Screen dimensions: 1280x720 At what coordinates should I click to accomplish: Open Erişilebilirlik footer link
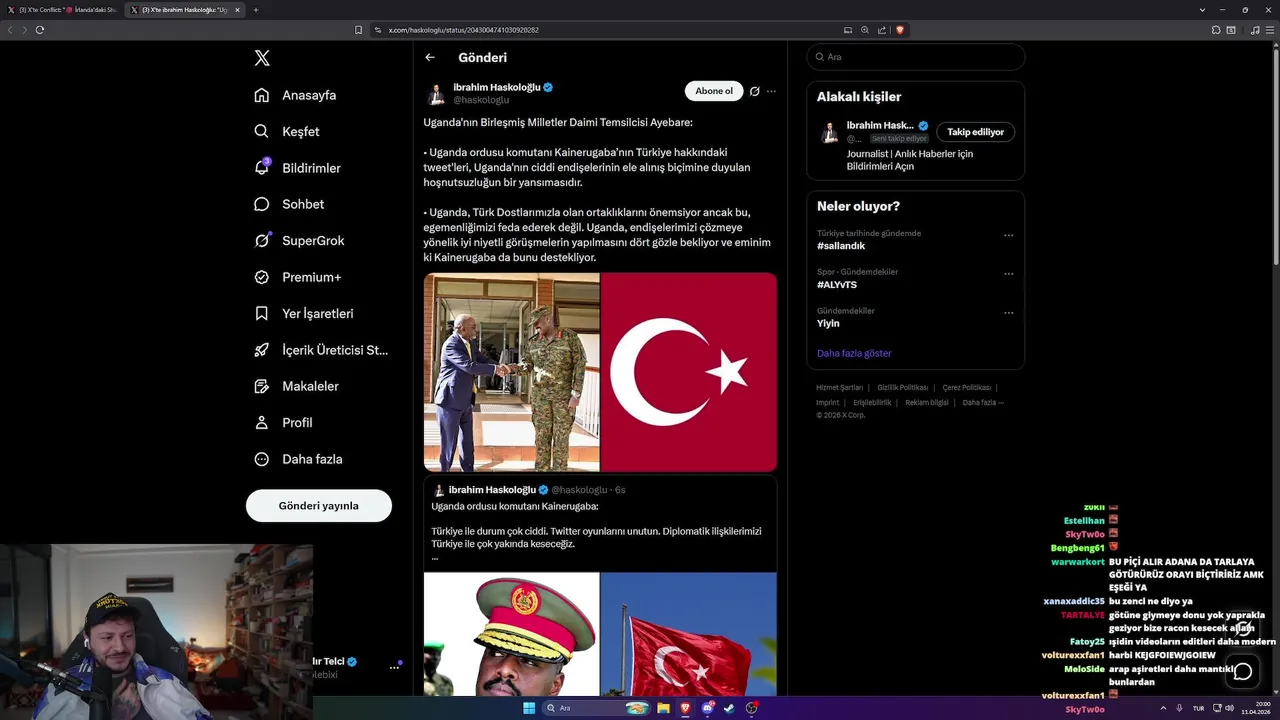point(872,402)
